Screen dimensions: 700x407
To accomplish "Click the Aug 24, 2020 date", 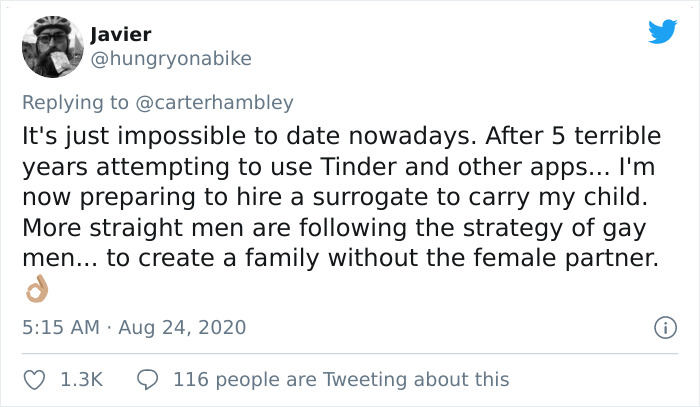I will point(182,328).
